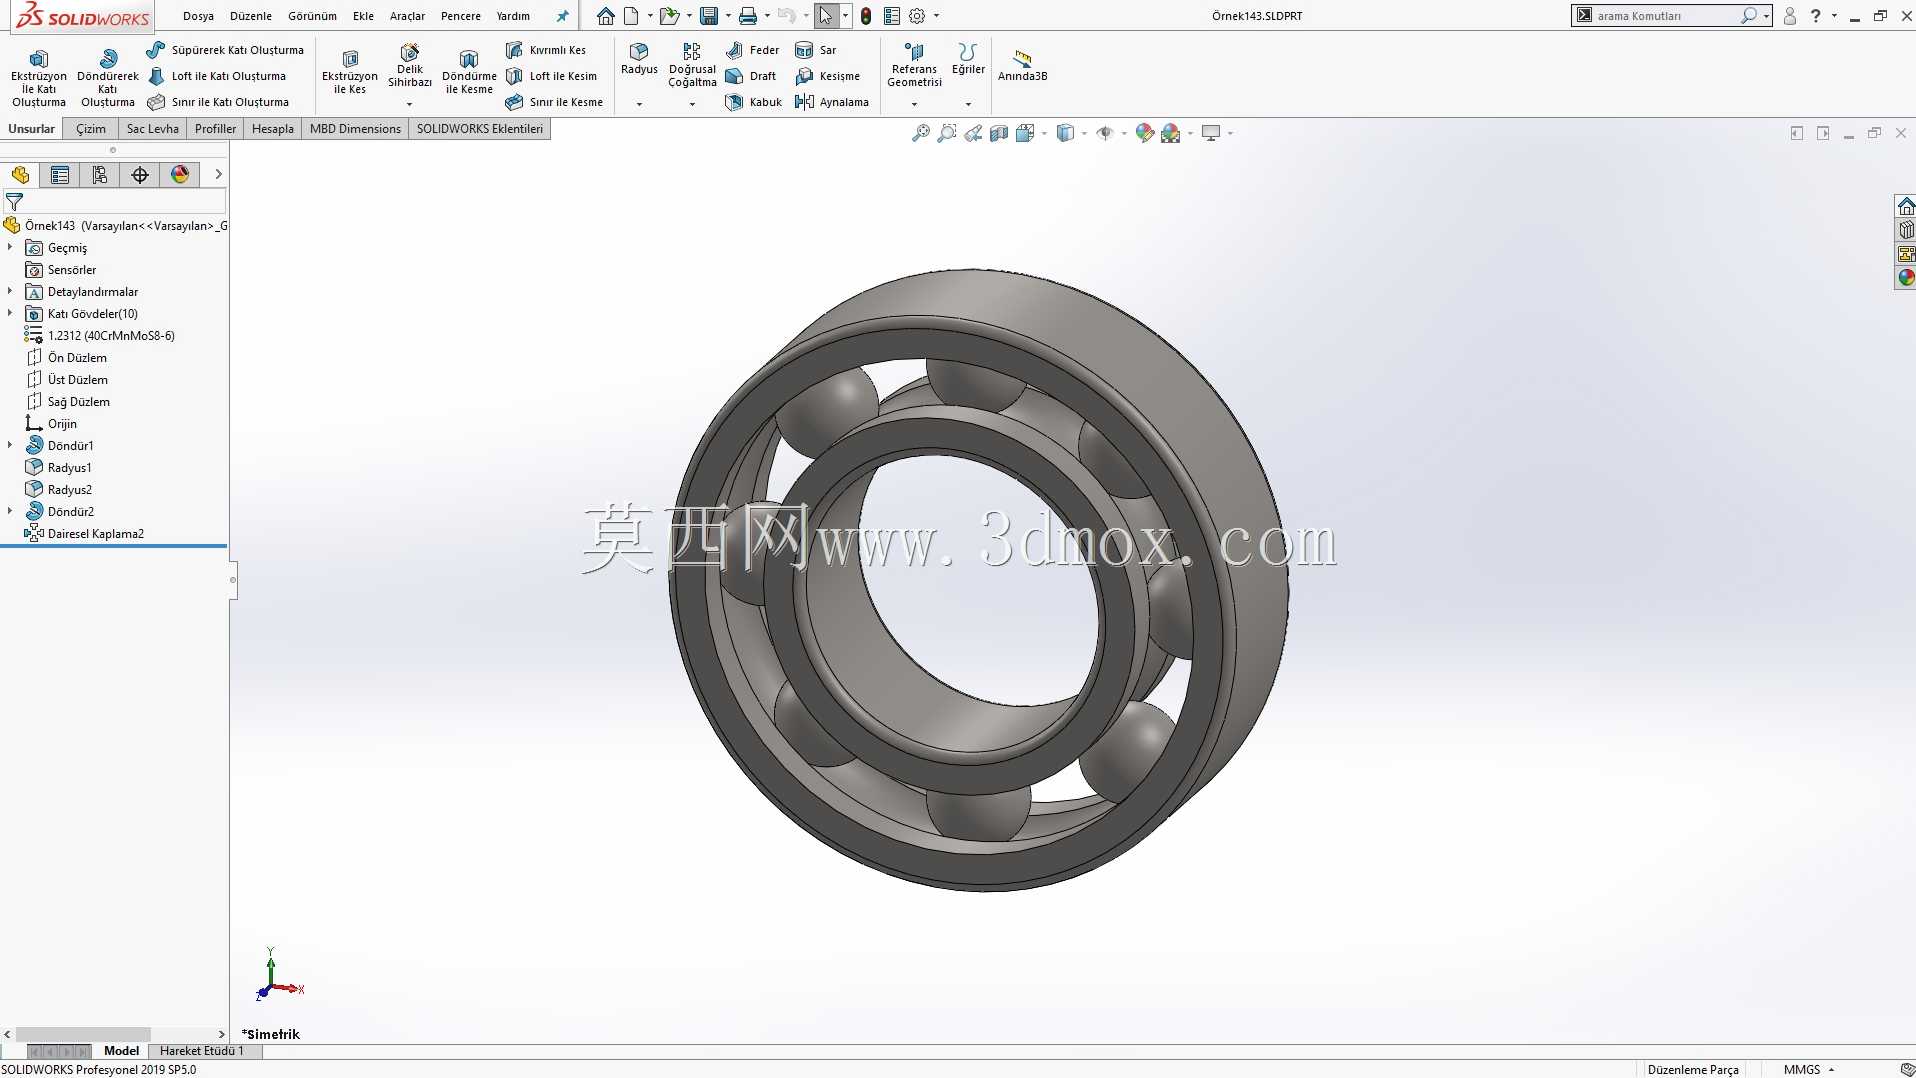Click the Feder tool

click(x=752, y=50)
